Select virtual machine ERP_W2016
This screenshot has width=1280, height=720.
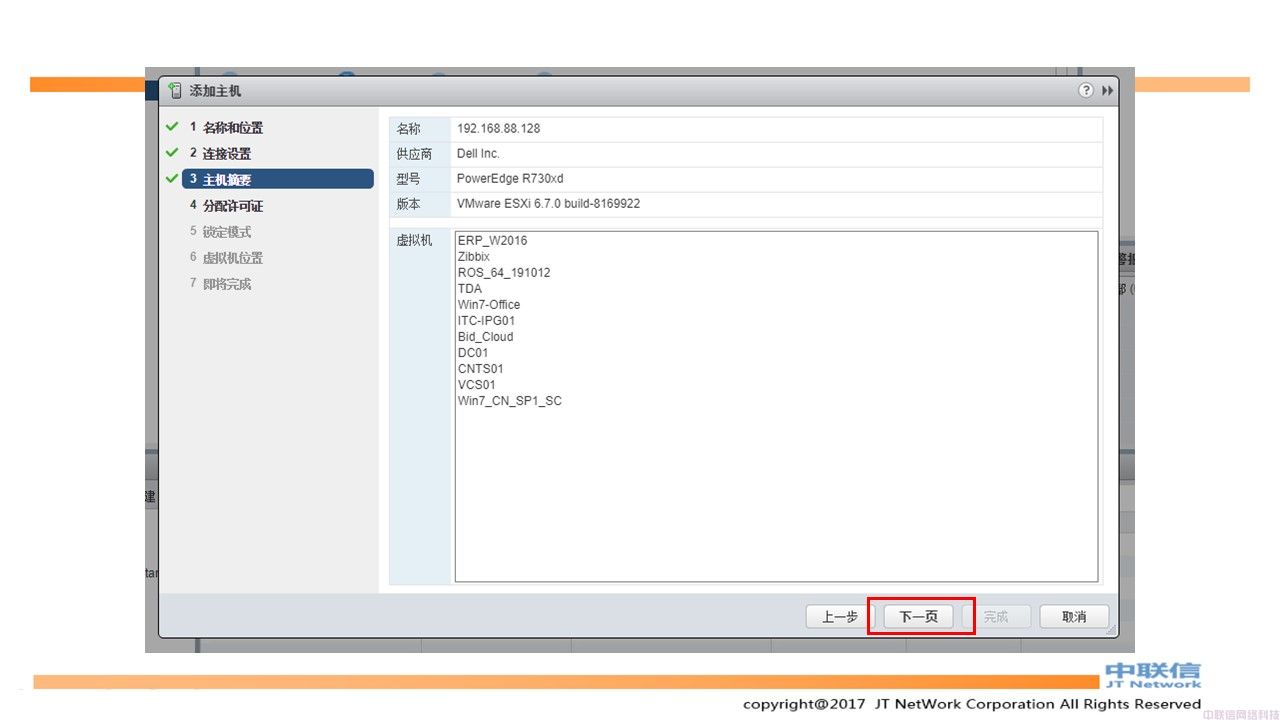492,241
